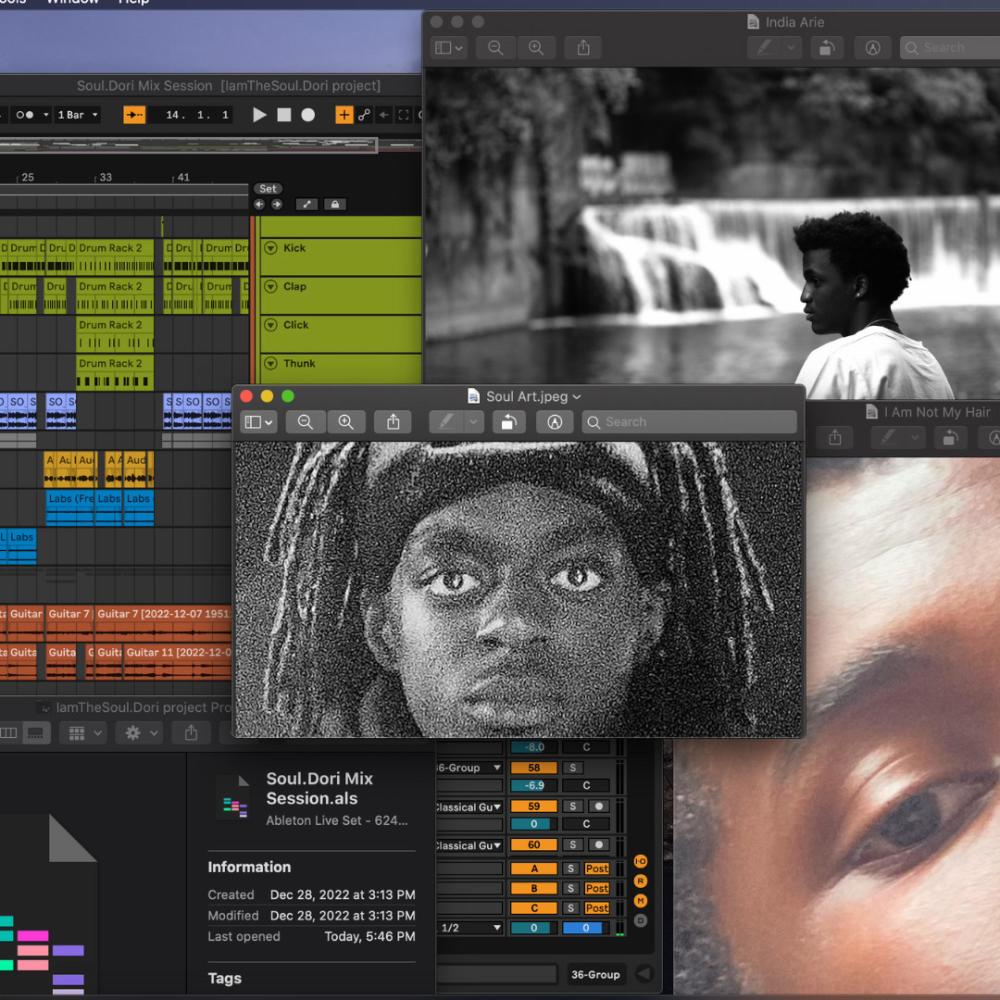Screen dimensions: 1000x1000
Task: Select the Guitar 7 [2022-12-07 clip
Action: pos(163,622)
